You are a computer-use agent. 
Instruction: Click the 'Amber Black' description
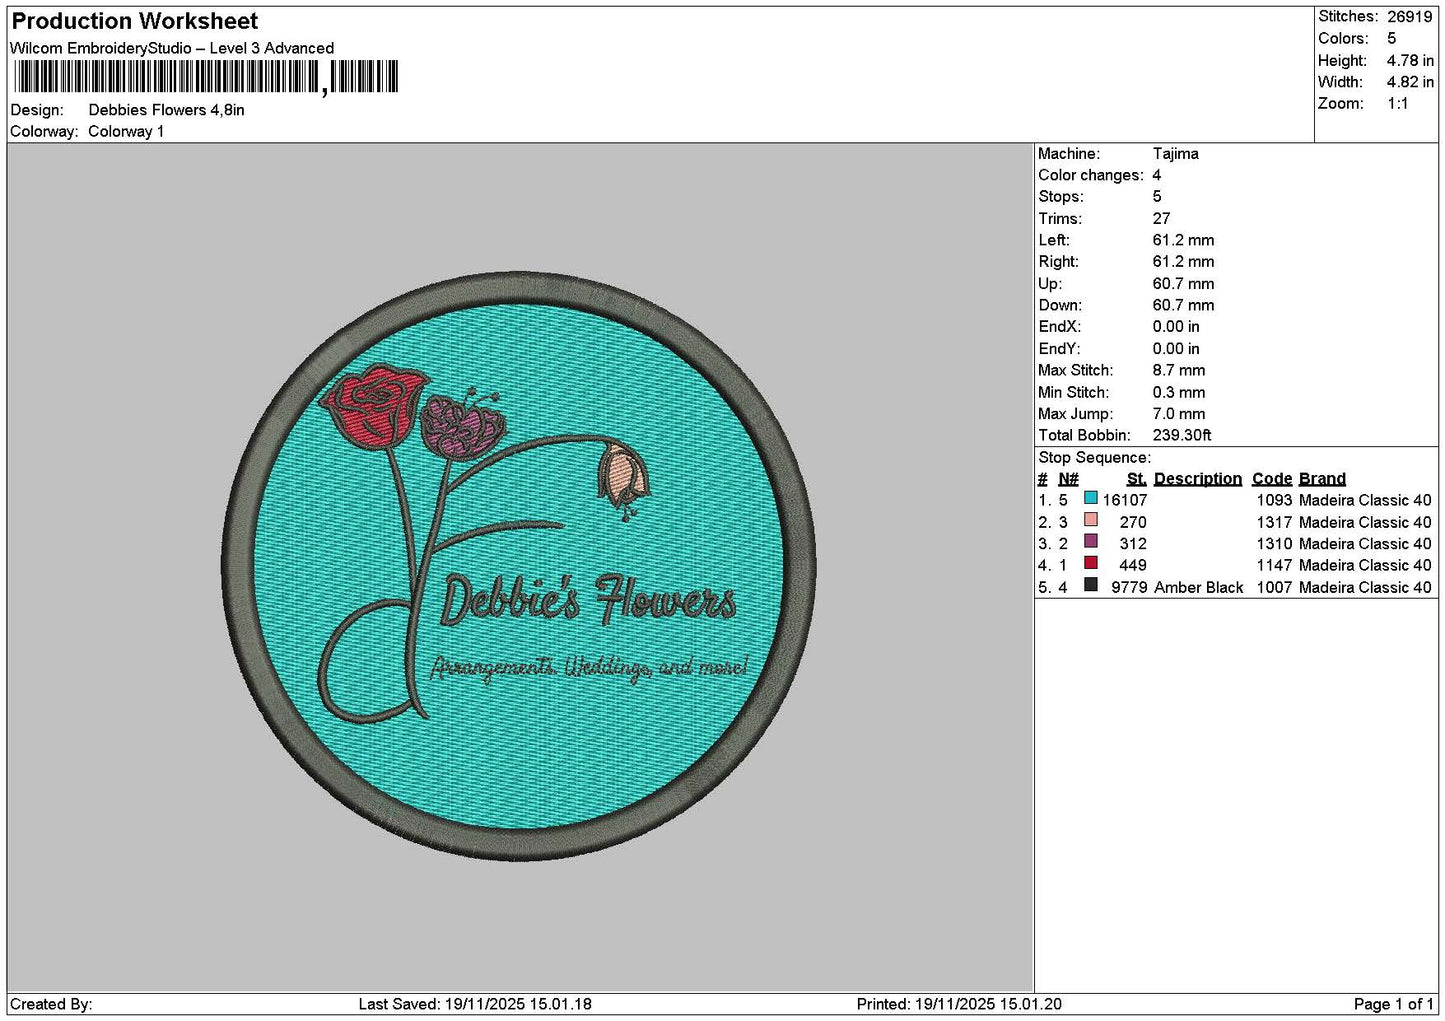[1199, 588]
